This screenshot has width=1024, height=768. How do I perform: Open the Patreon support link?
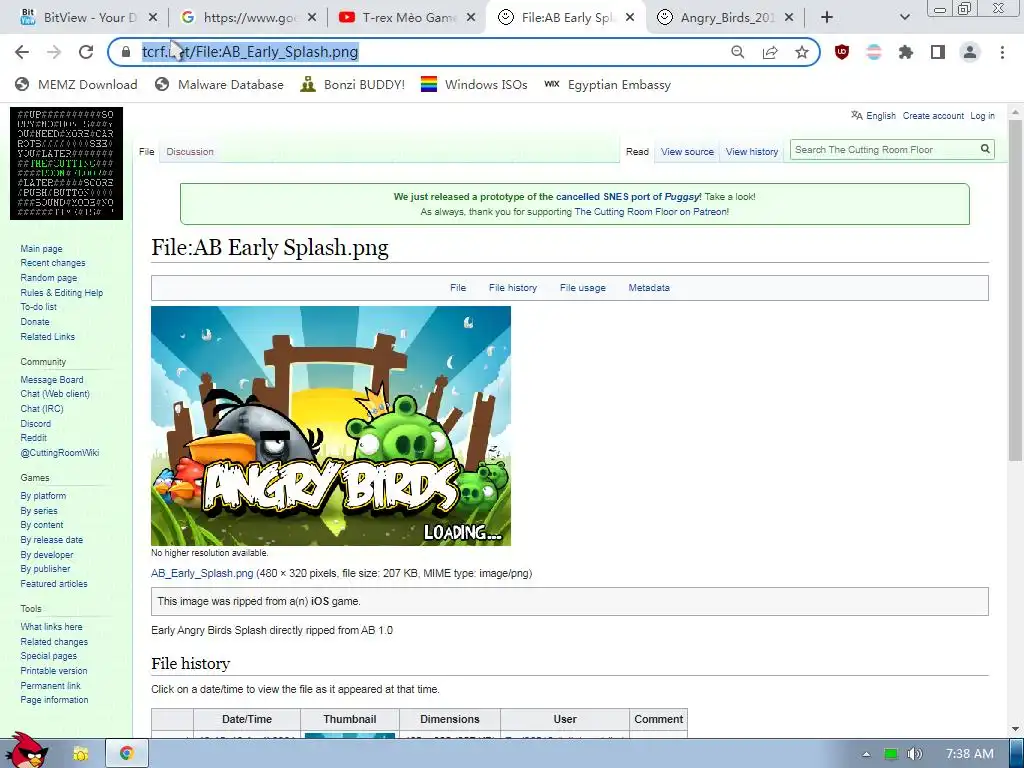(x=652, y=212)
